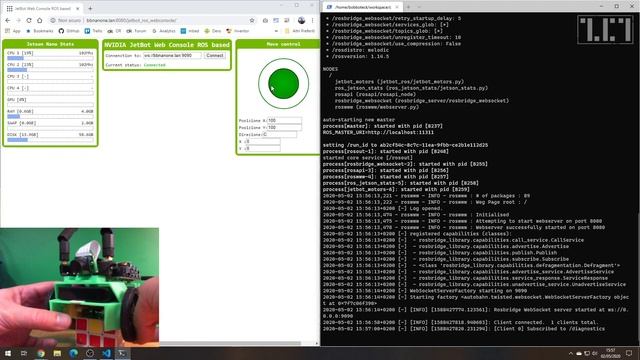Open the Windows Start menu
Viewport: 640px width, 360px height.
(7, 353)
